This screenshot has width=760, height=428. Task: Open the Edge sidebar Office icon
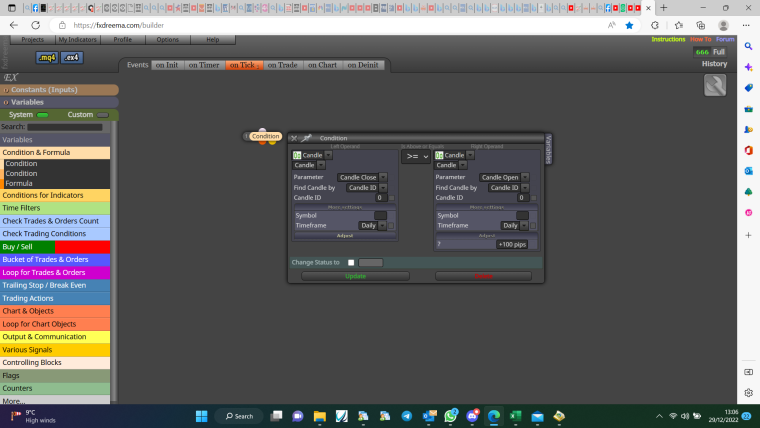point(748,150)
